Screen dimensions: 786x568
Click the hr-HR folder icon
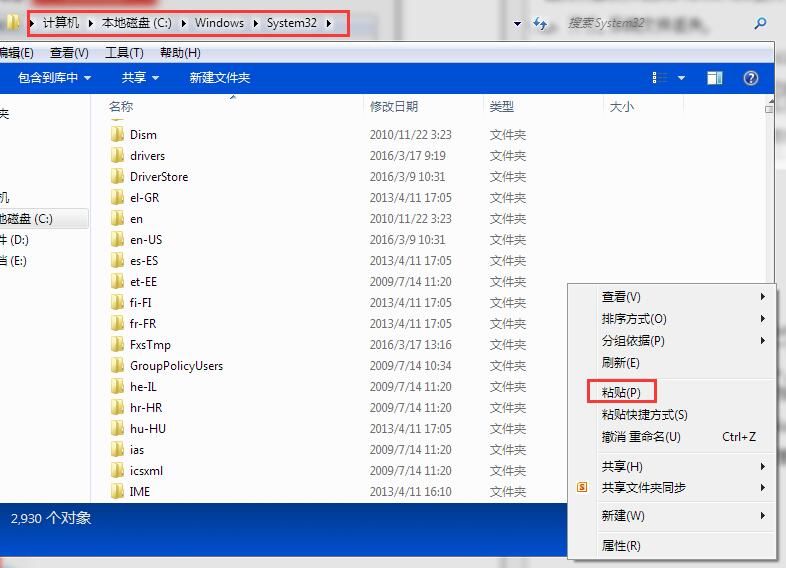pos(117,408)
